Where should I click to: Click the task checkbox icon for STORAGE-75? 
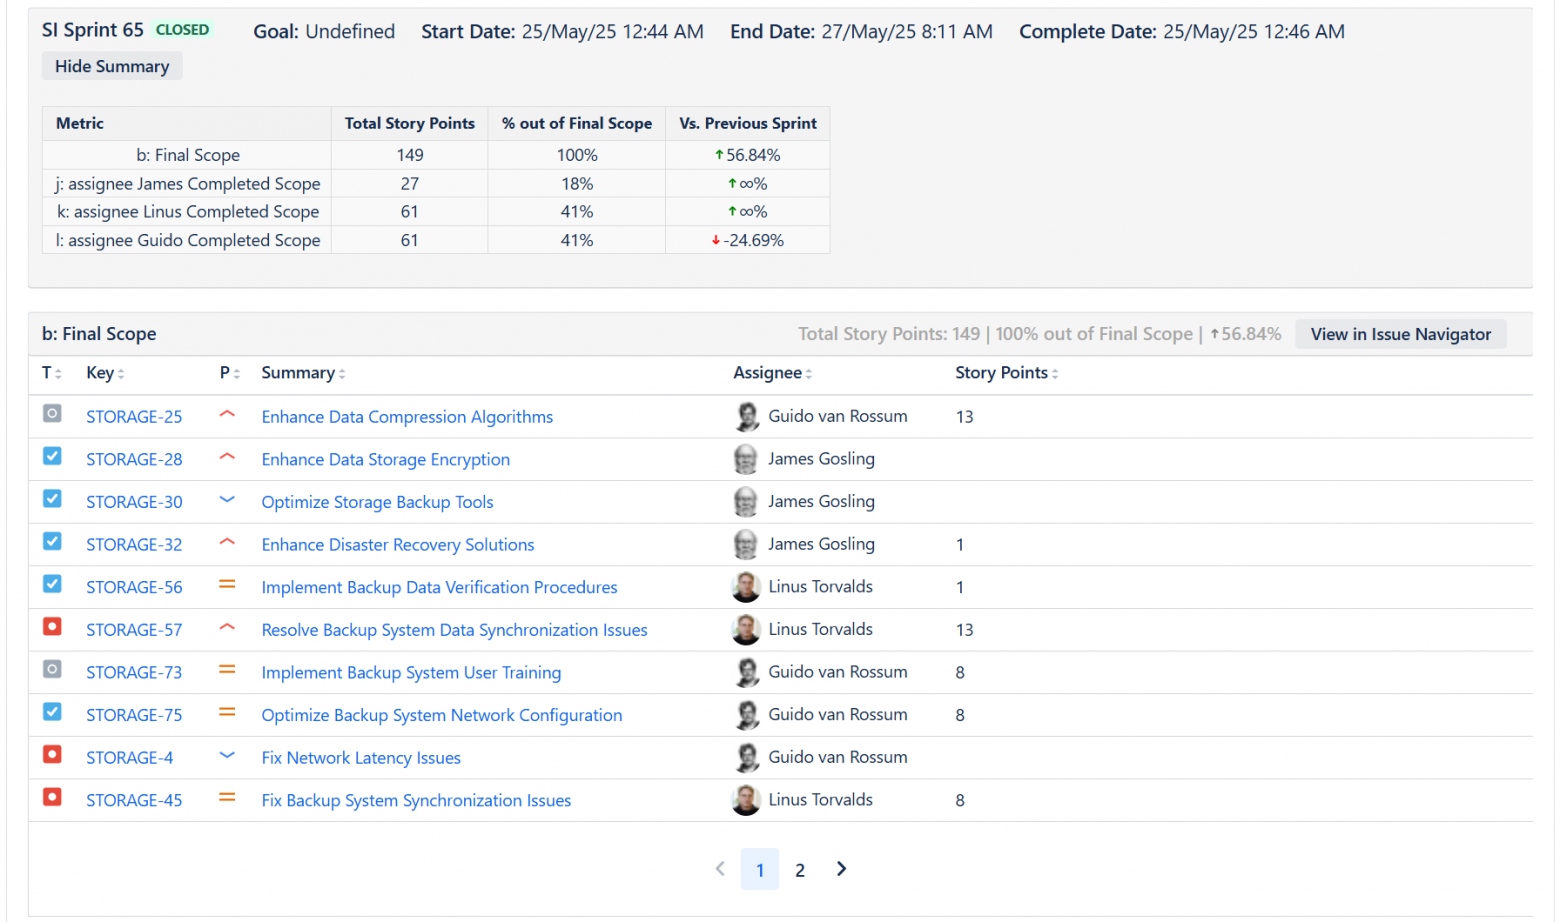coord(53,712)
